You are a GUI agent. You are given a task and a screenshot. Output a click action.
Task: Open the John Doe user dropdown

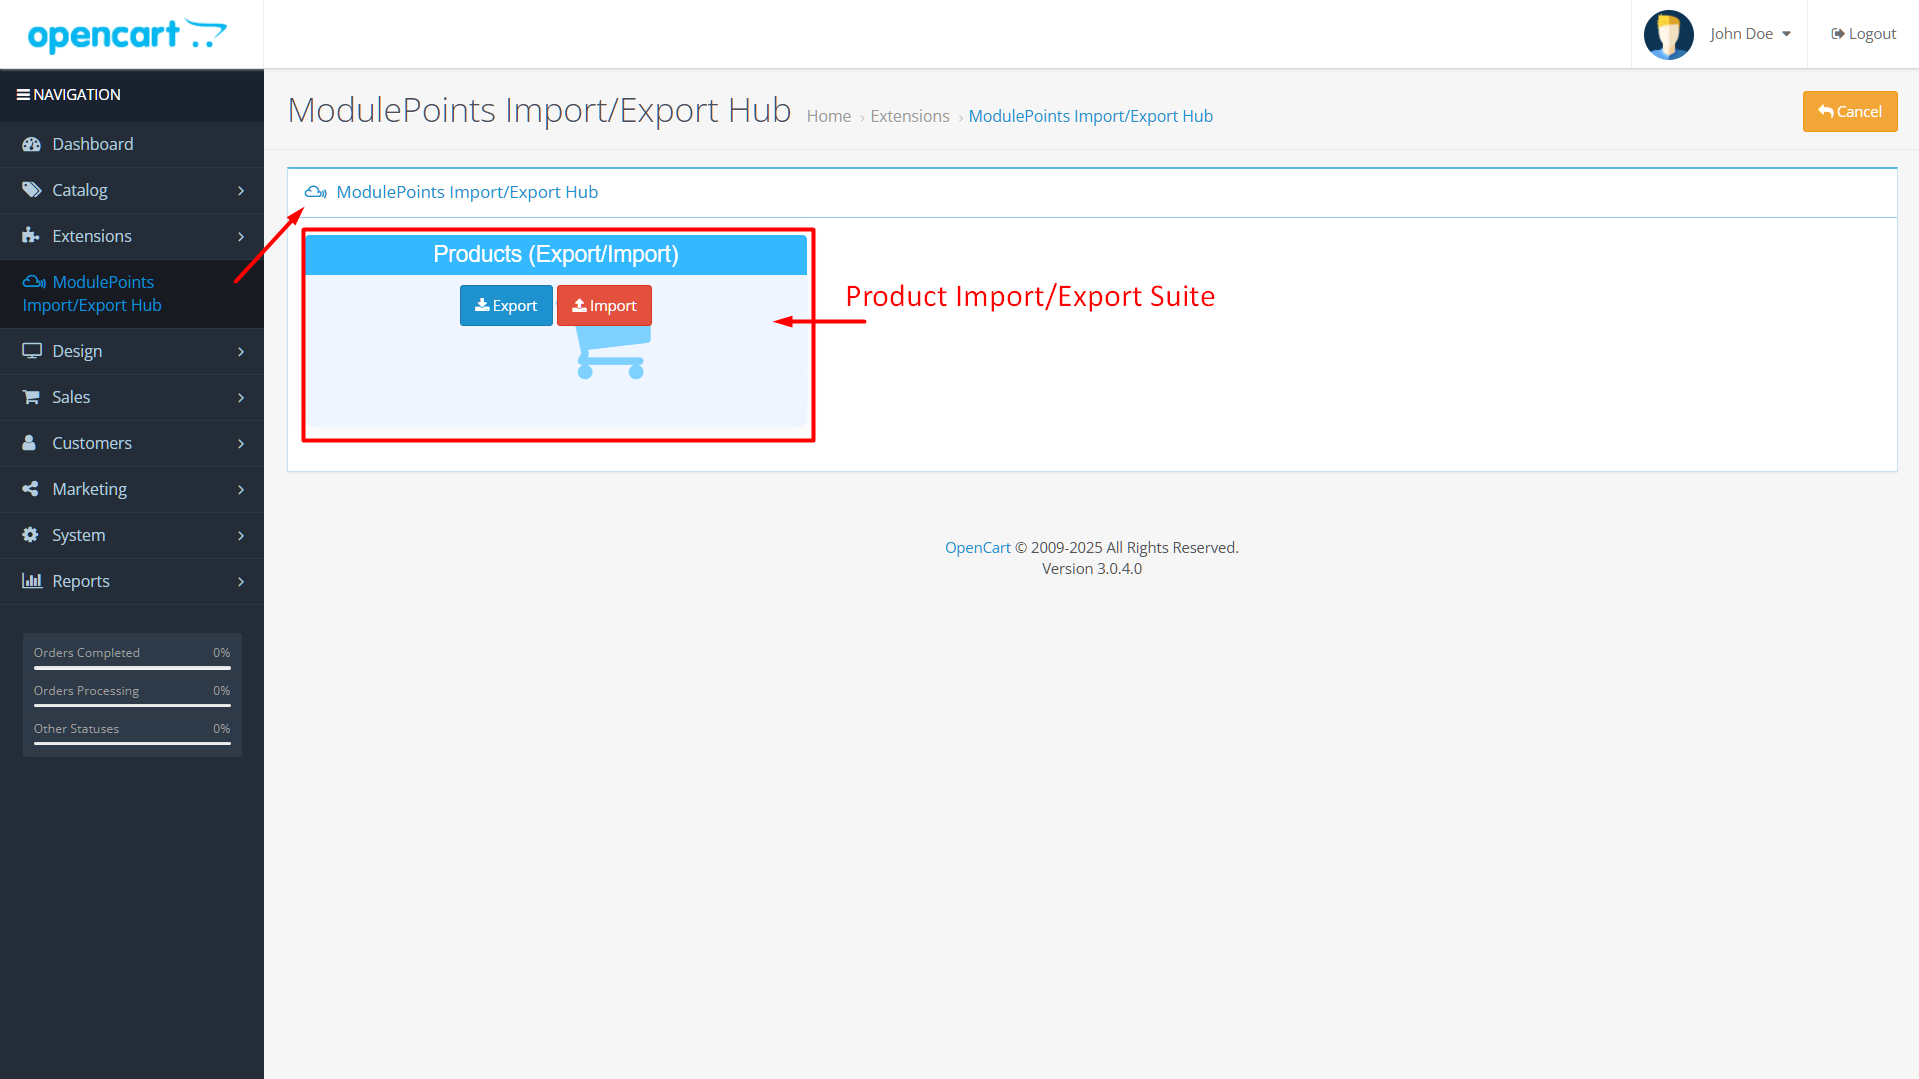tap(1750, 34)
